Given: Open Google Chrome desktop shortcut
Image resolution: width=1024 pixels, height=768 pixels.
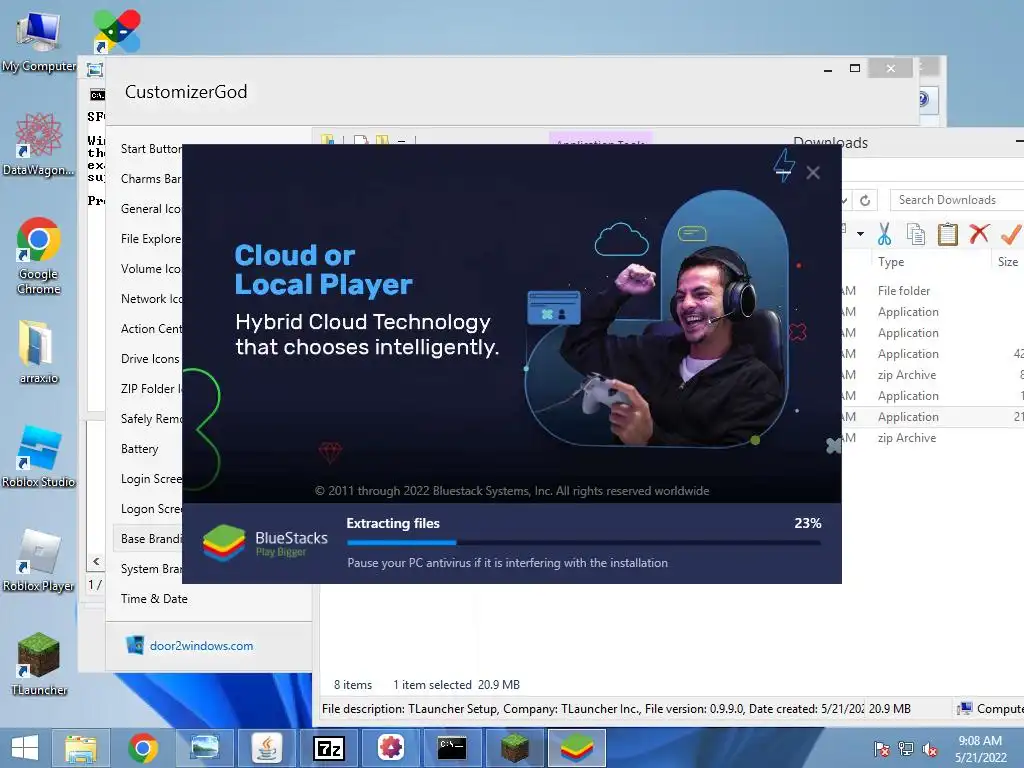Looking at the screenshot, I should click(x=39, y=256).
